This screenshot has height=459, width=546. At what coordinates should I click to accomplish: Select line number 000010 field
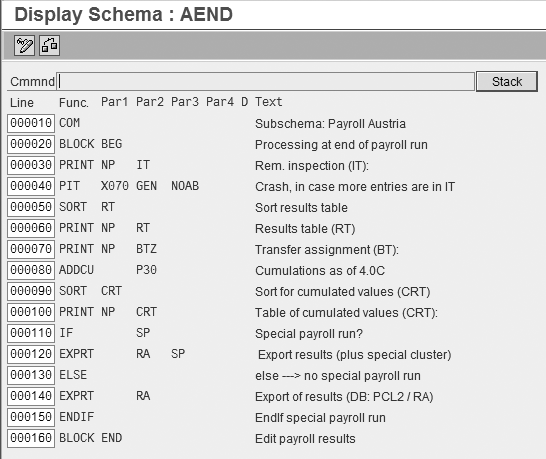(31, 123)
